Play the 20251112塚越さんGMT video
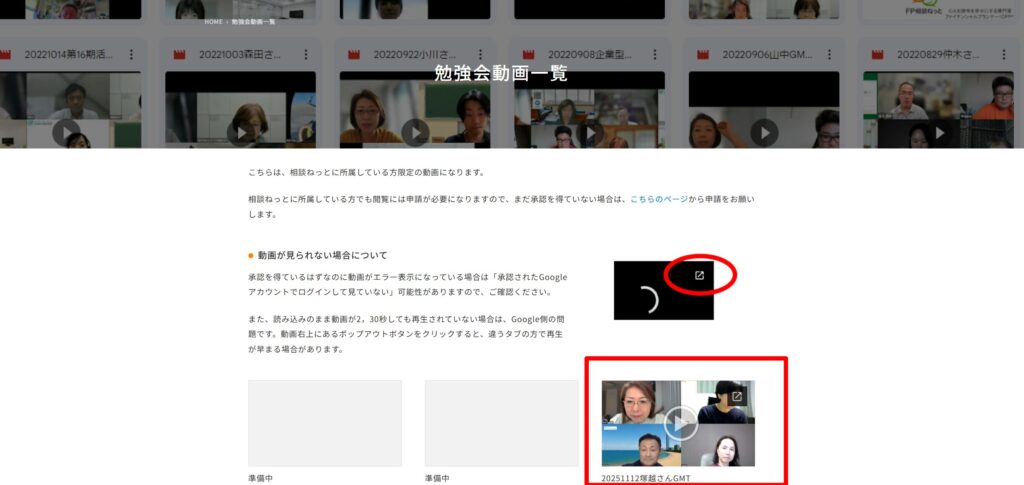Screen dimensions: 1024x485 680,423
